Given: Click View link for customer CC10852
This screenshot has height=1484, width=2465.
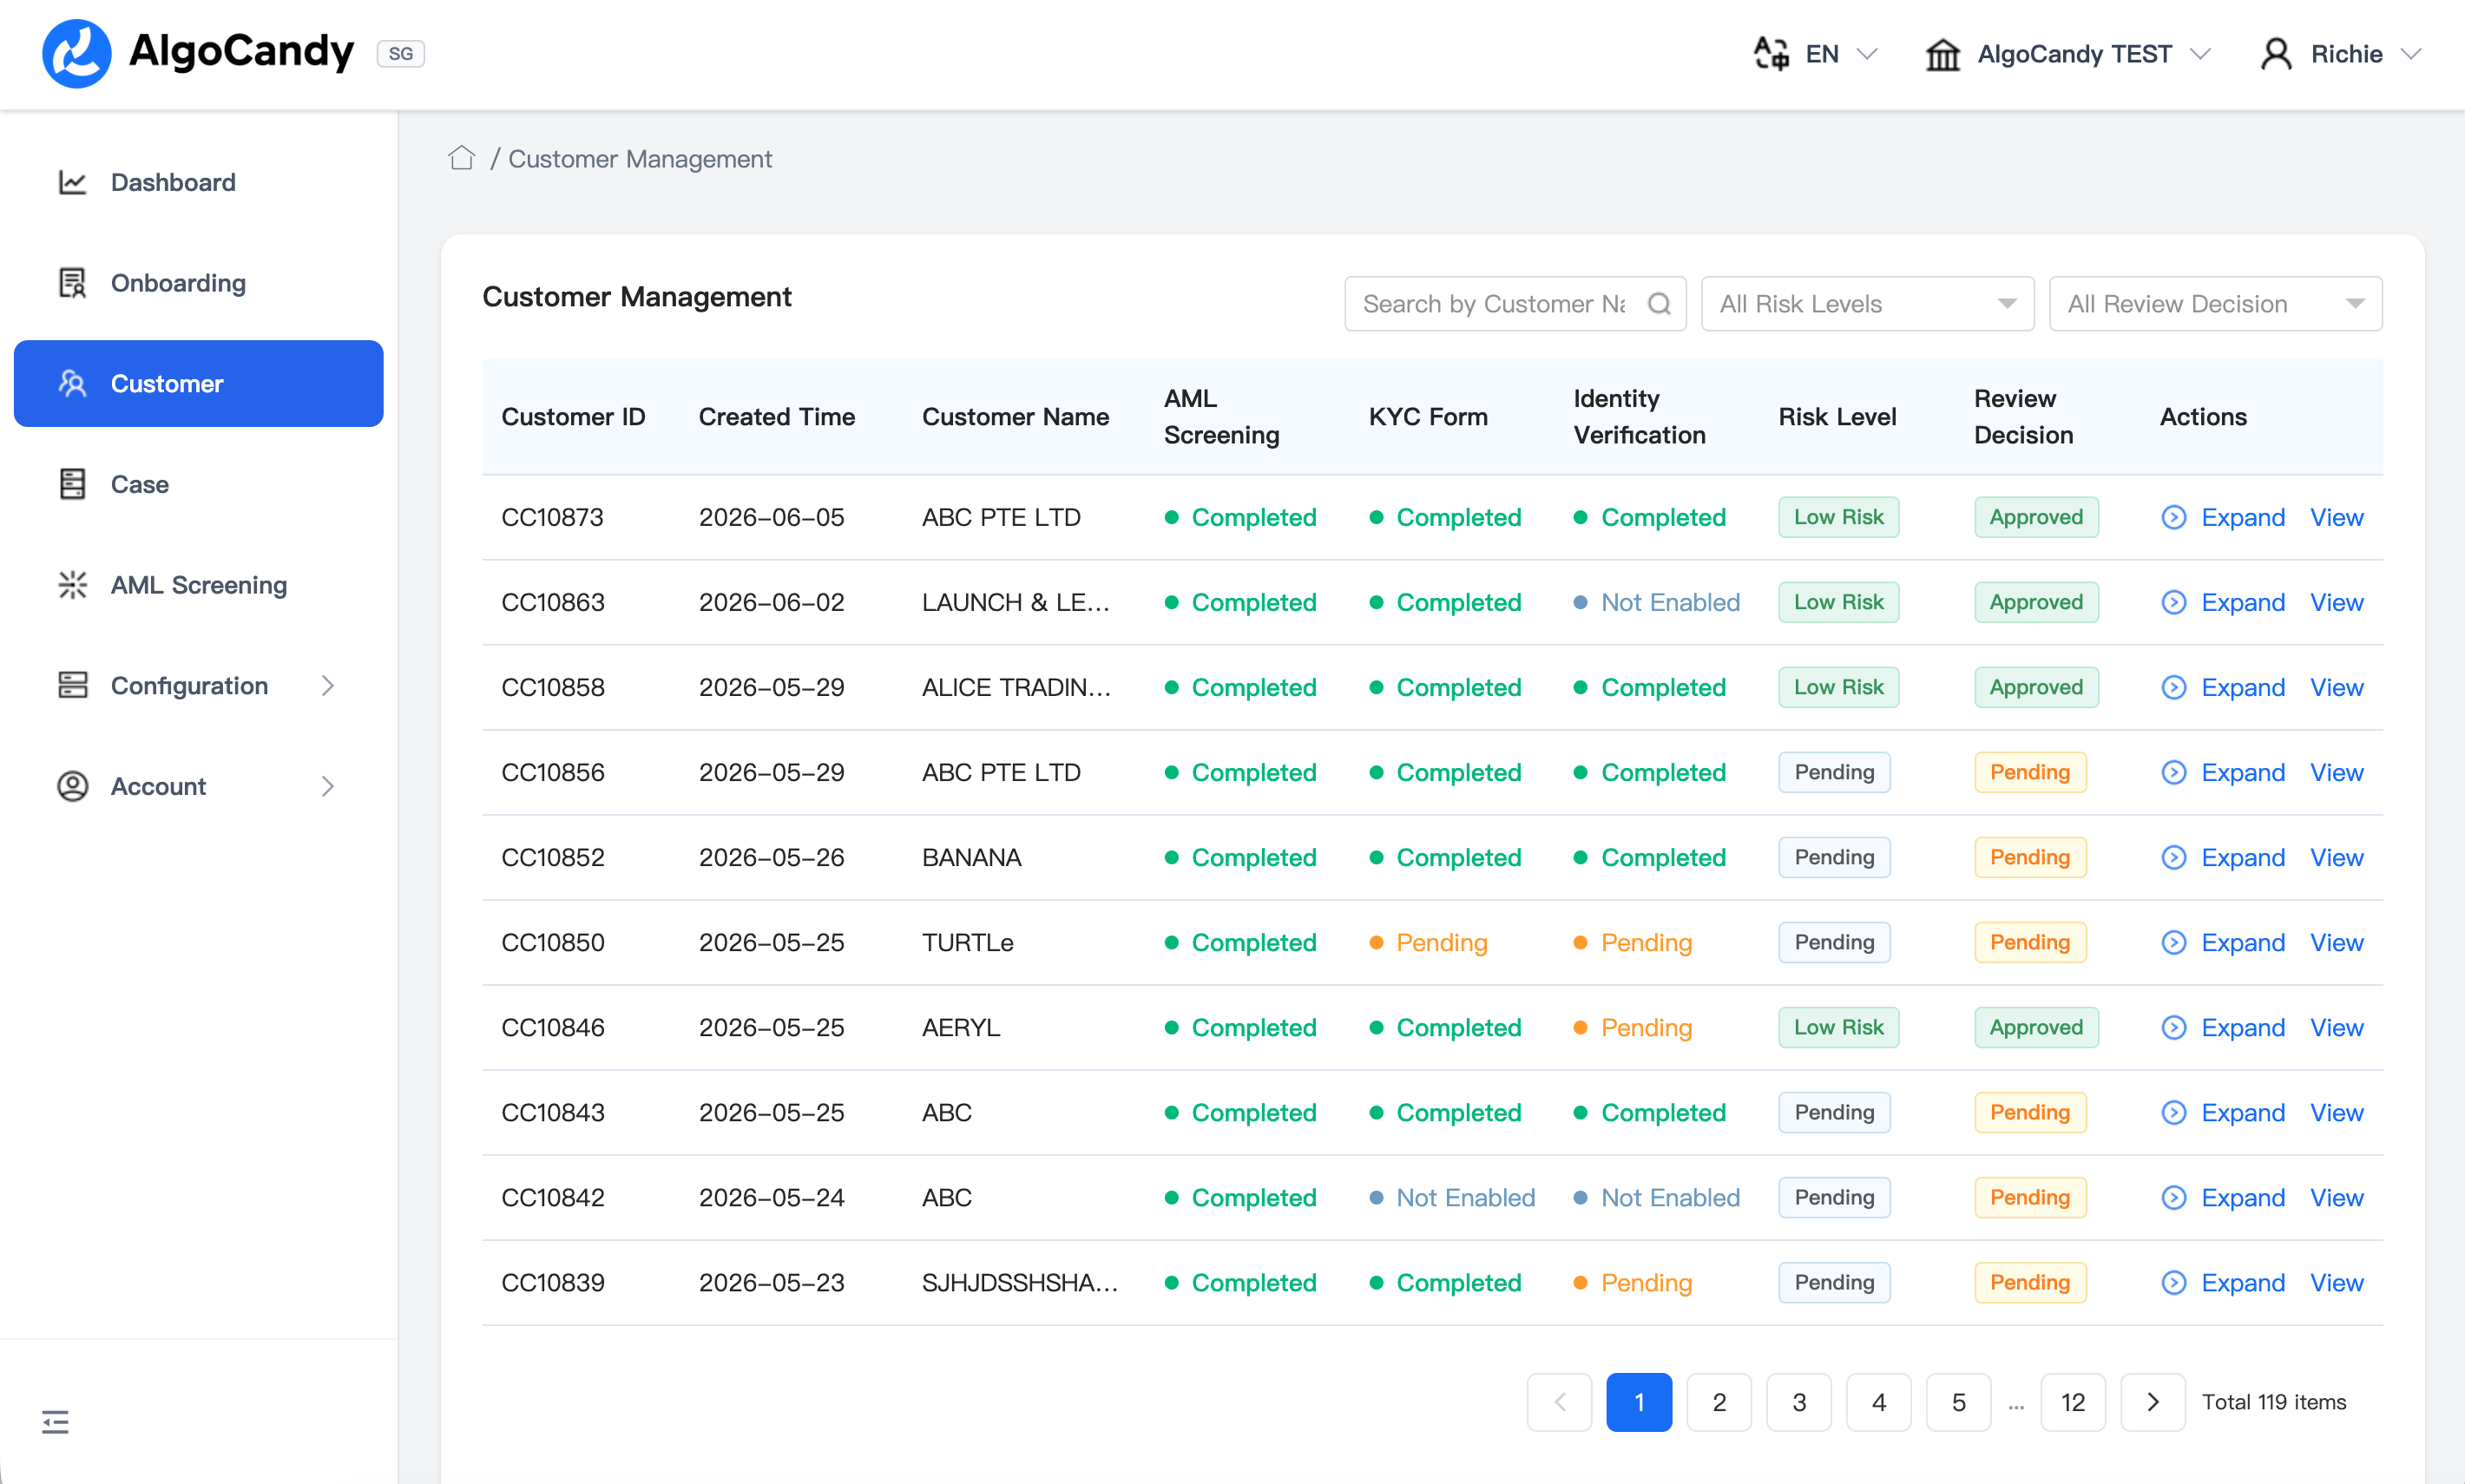Looking at the screenshot, I should tap(2336, 857).
